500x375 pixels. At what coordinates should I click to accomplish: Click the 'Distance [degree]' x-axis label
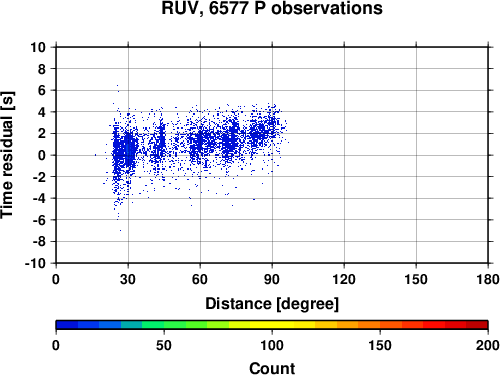[272, 304]
